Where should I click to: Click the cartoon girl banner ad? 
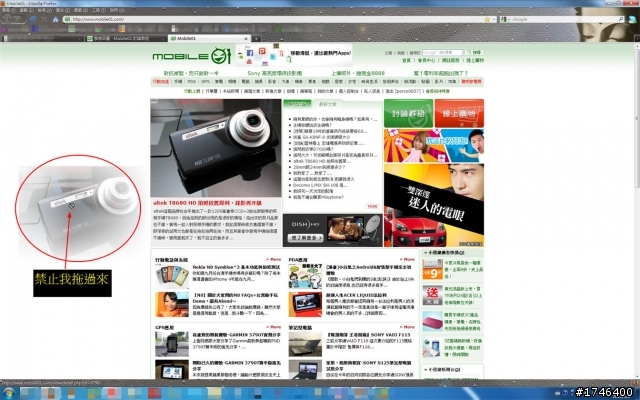tap(434, 146)
